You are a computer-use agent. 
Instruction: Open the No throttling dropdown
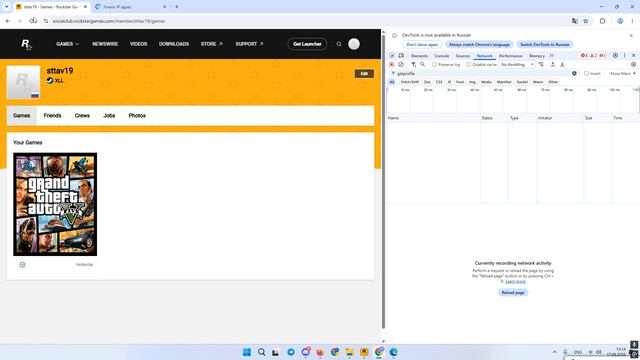click(517, 64)
